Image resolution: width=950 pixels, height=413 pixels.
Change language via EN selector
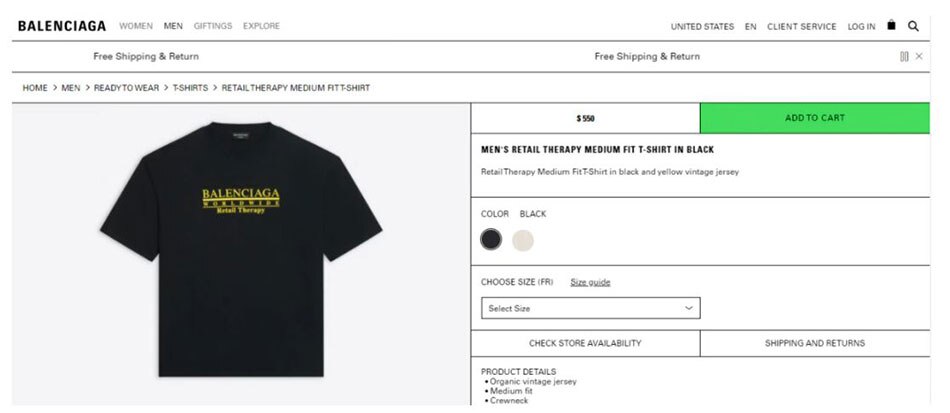(x=751, y=27)
